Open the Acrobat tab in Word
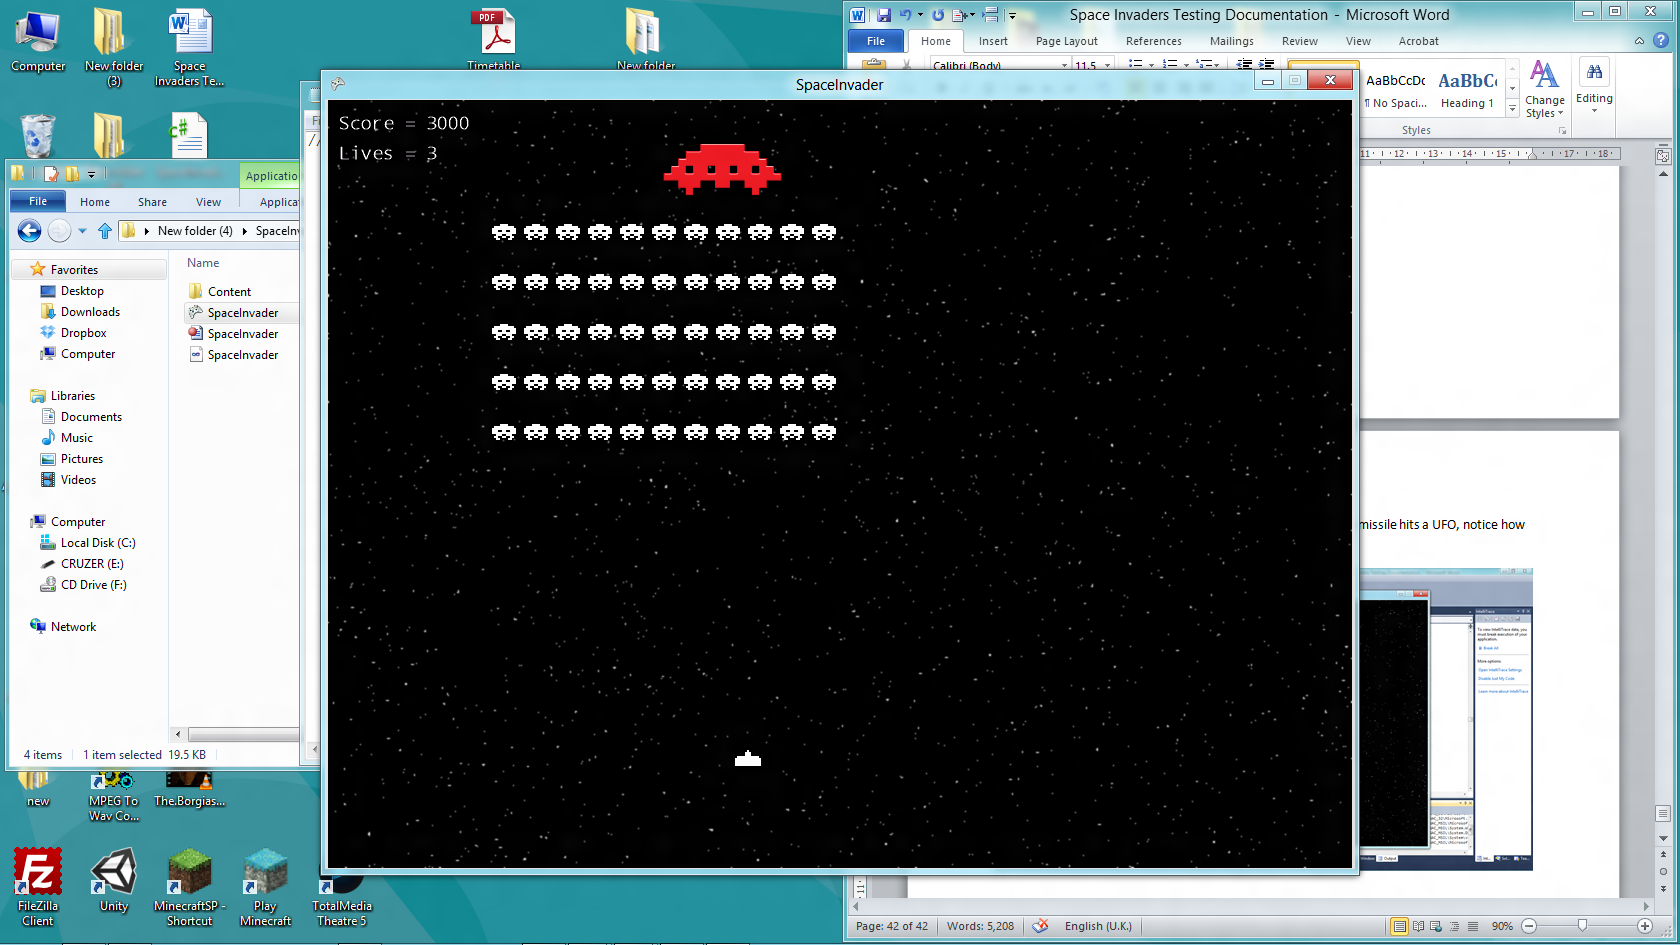Screen dimensions: 1680x945 [1419, 41]
